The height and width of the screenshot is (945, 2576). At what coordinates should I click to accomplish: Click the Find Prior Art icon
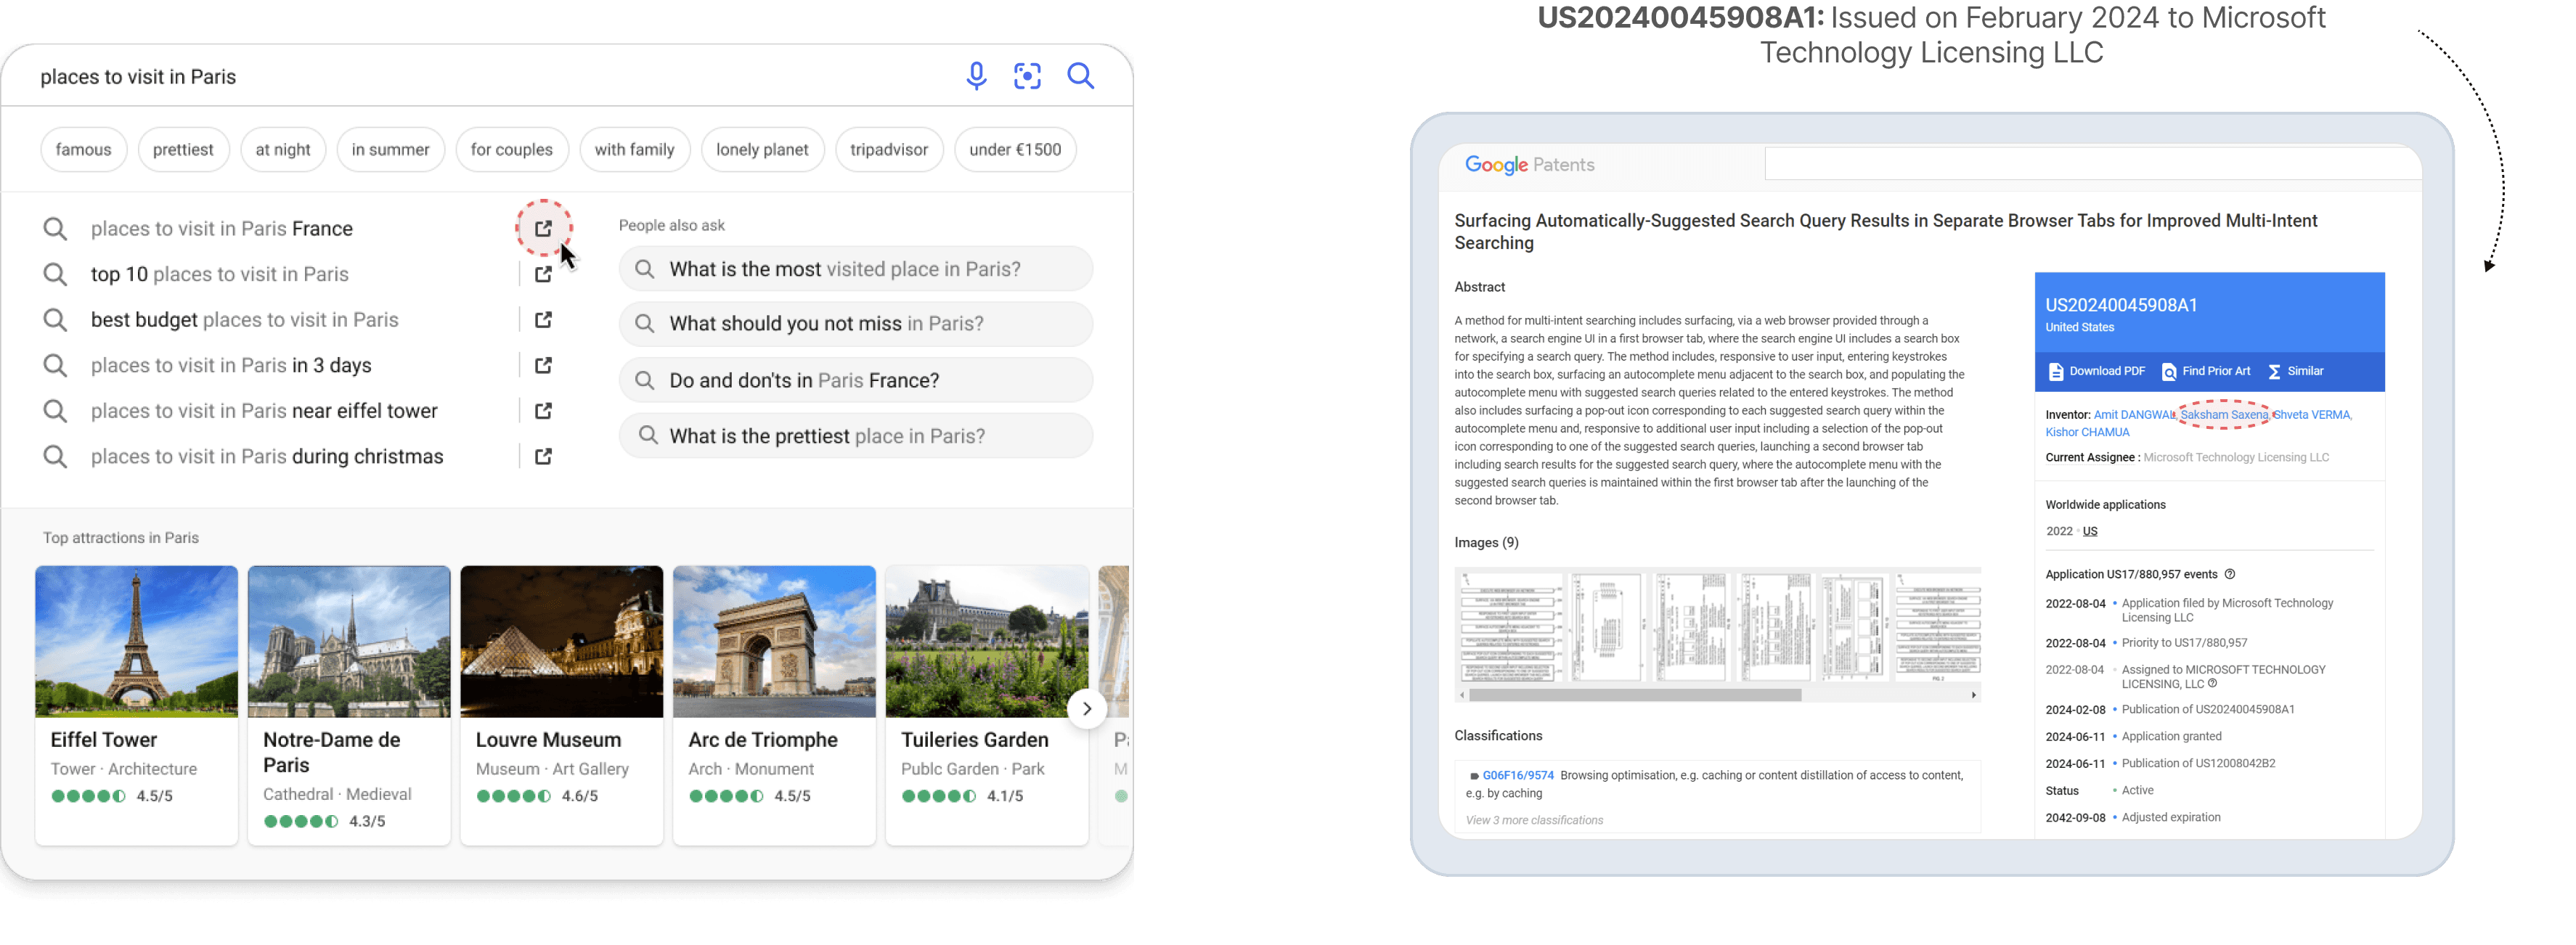(x=2169, y=372)
